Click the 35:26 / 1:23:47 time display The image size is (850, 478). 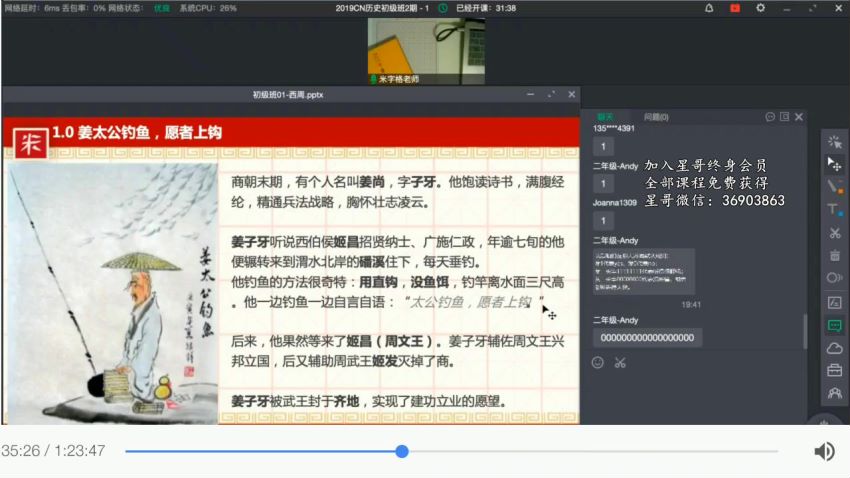[x=53, y=451]
